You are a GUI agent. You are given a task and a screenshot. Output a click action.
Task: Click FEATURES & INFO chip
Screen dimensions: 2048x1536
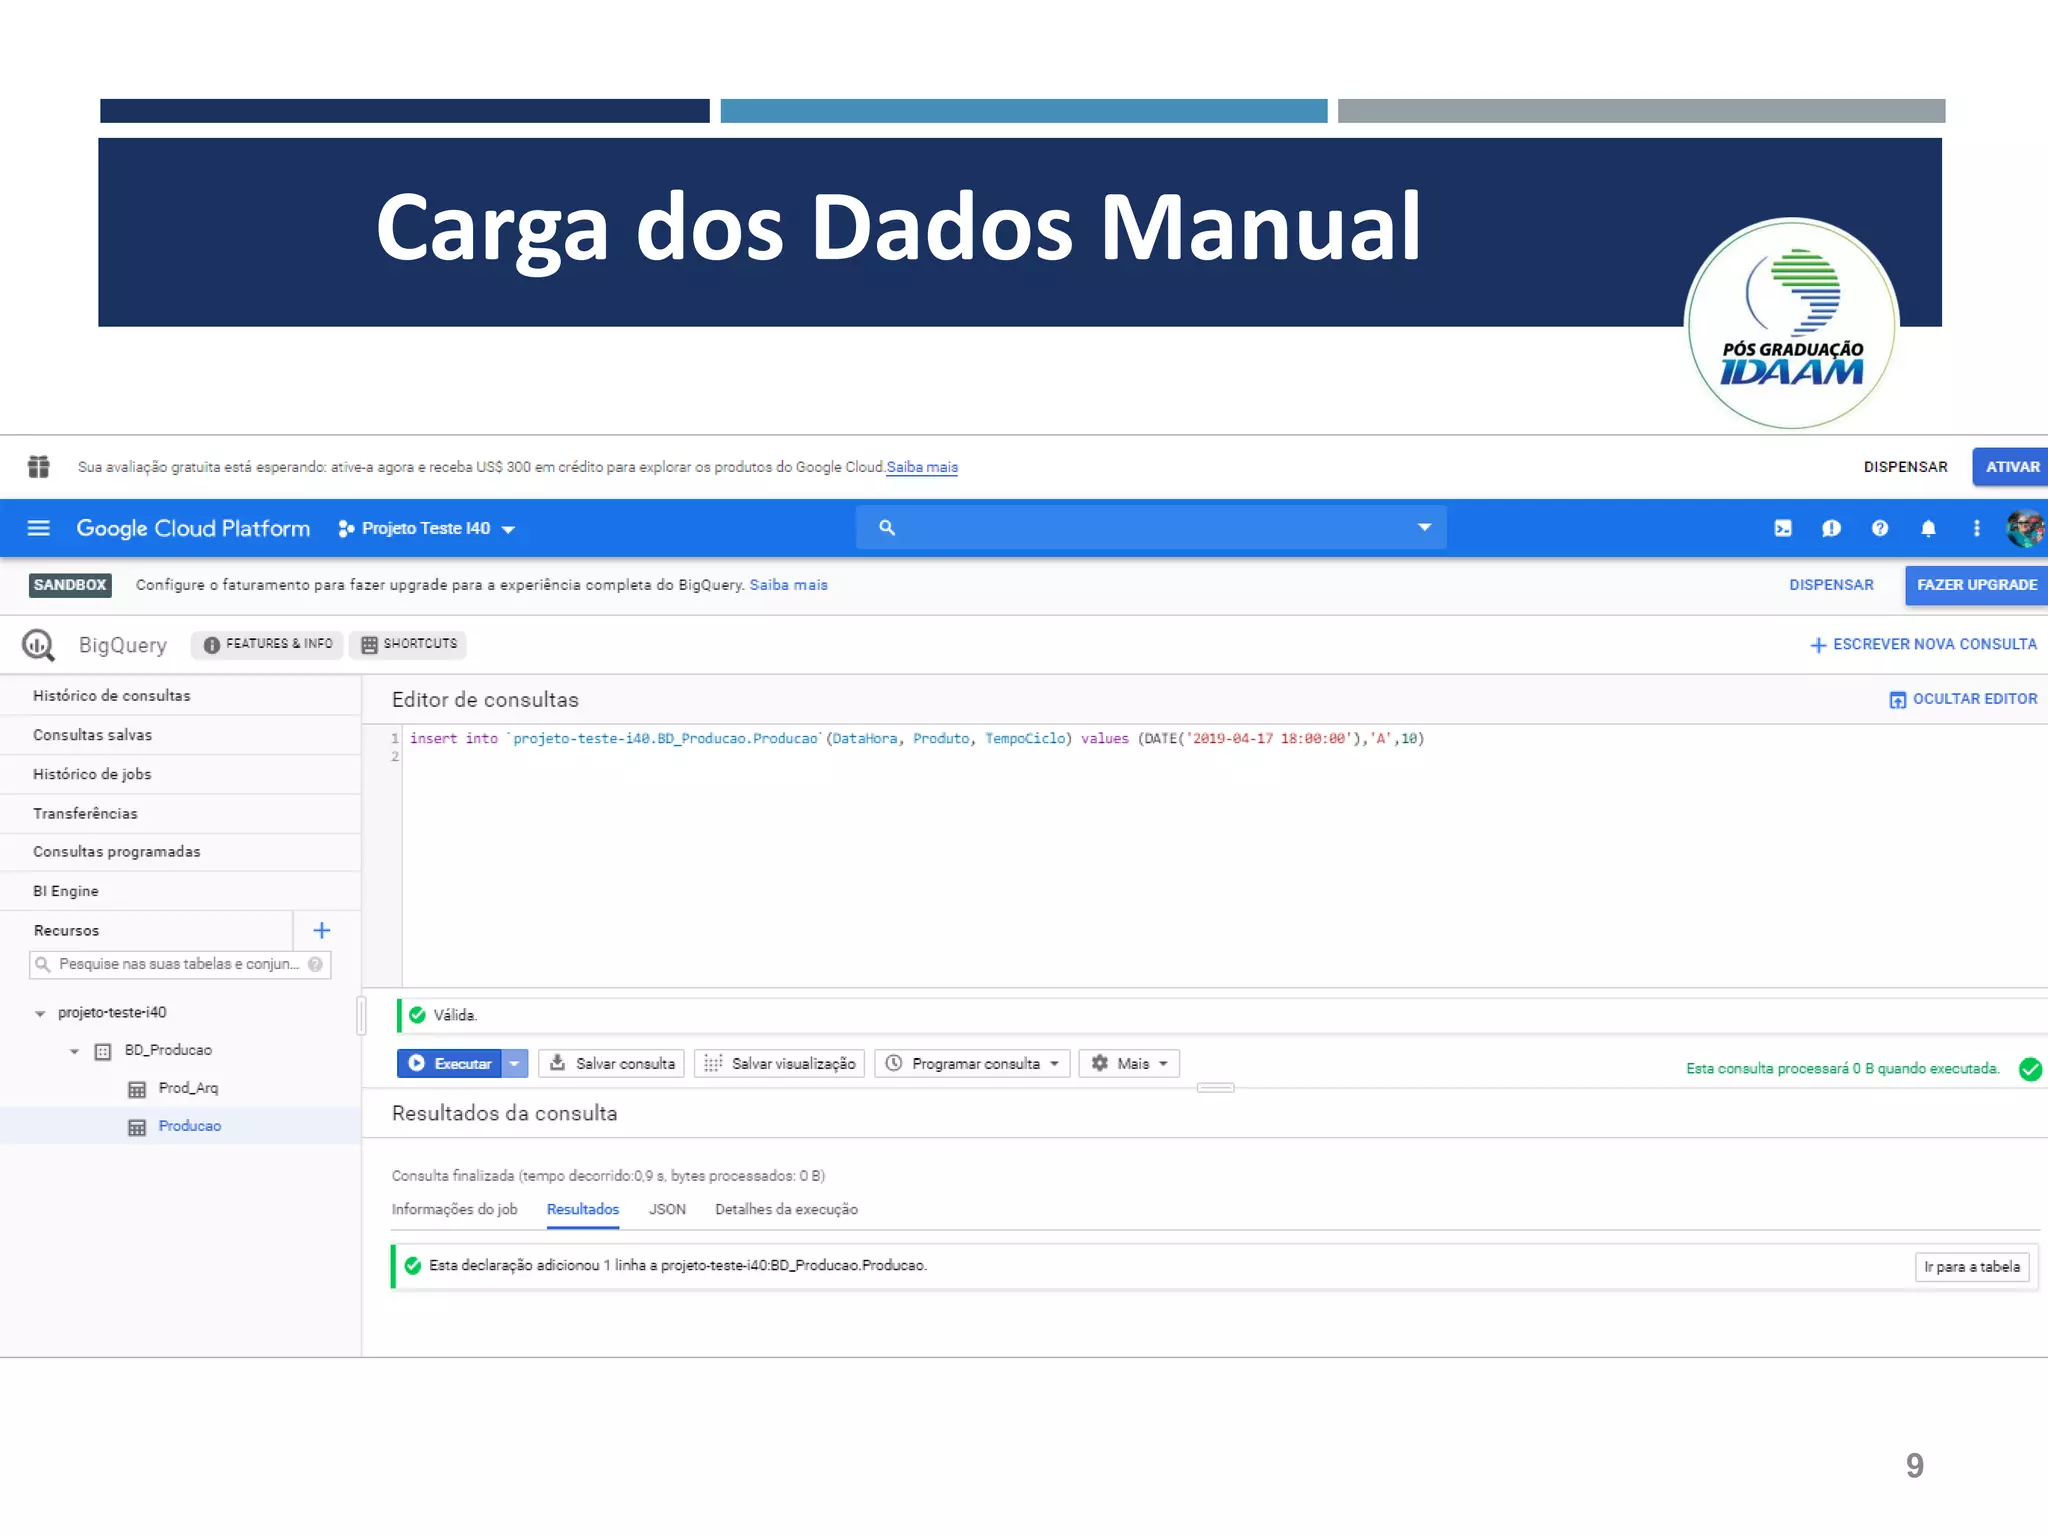pyautogui.click(x=268, y=644)
